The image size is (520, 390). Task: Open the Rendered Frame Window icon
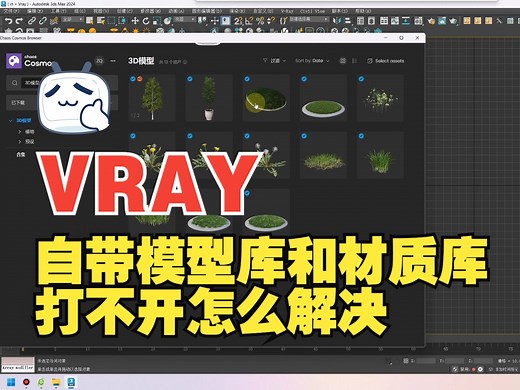click(x=442, y=21)
